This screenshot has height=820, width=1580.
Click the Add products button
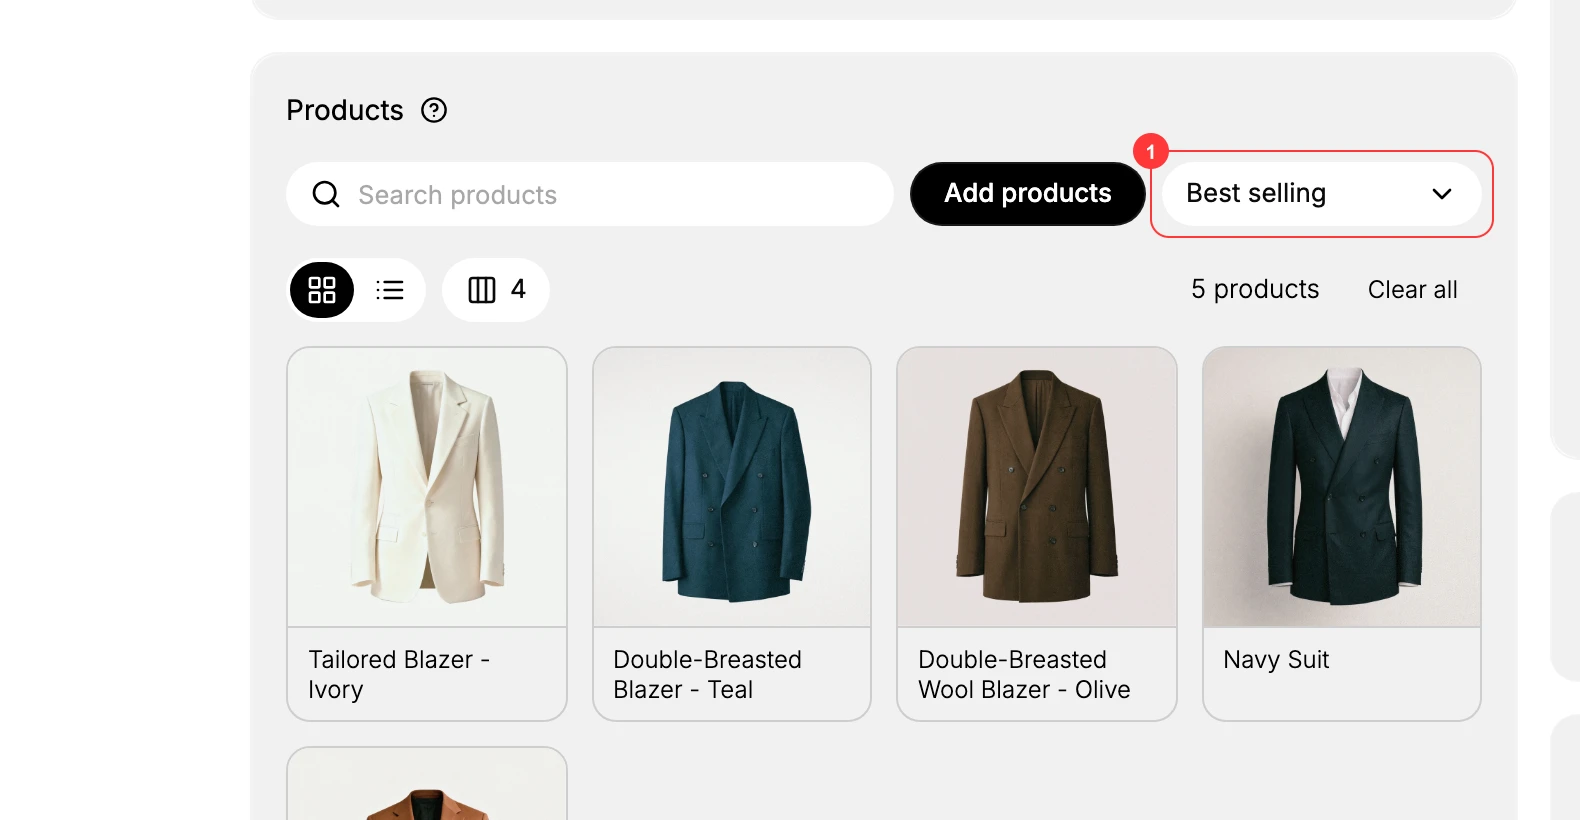coord(1027,194)
